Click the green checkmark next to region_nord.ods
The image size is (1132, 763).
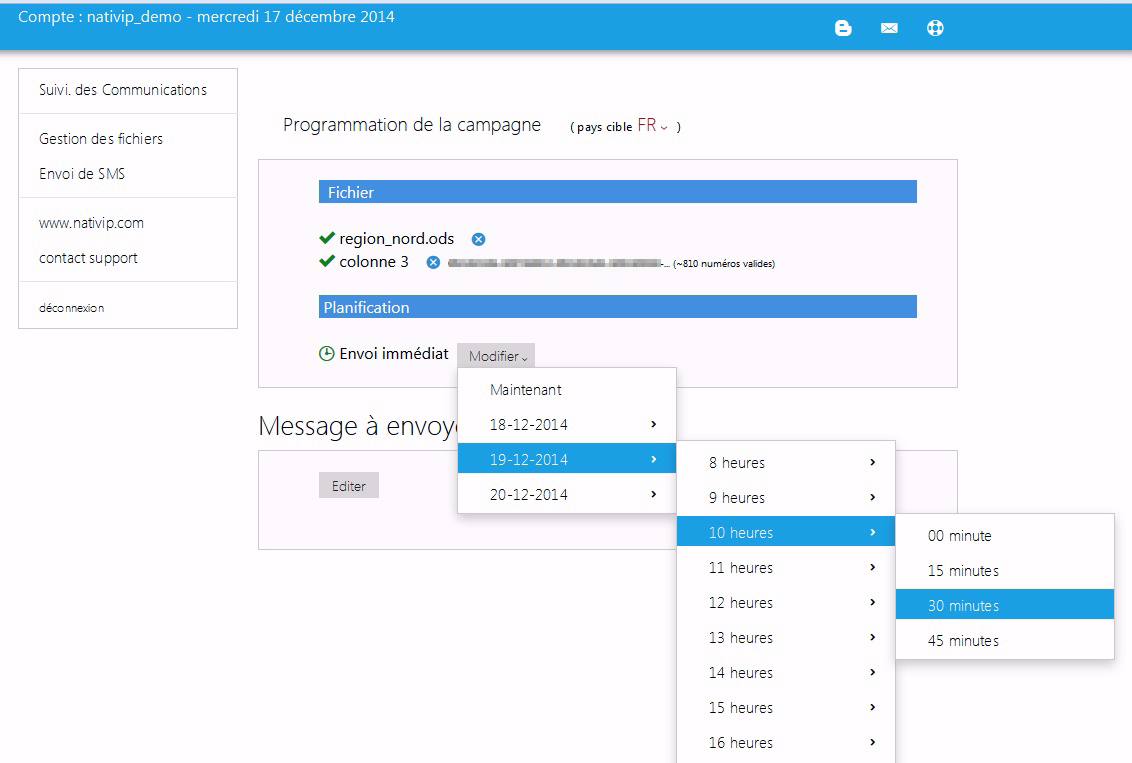(x=327, y=237)
